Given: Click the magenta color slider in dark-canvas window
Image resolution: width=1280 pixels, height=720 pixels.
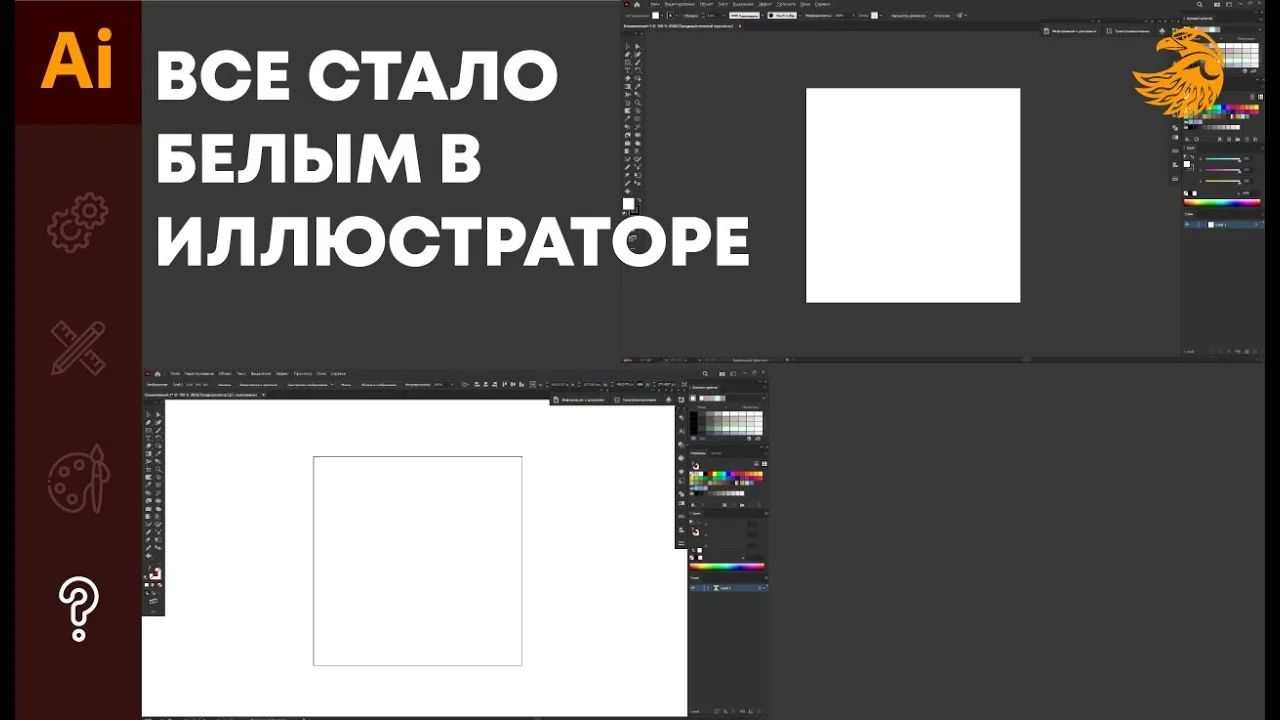Looking at the screenshot, I should click(x=1223, y=170).
